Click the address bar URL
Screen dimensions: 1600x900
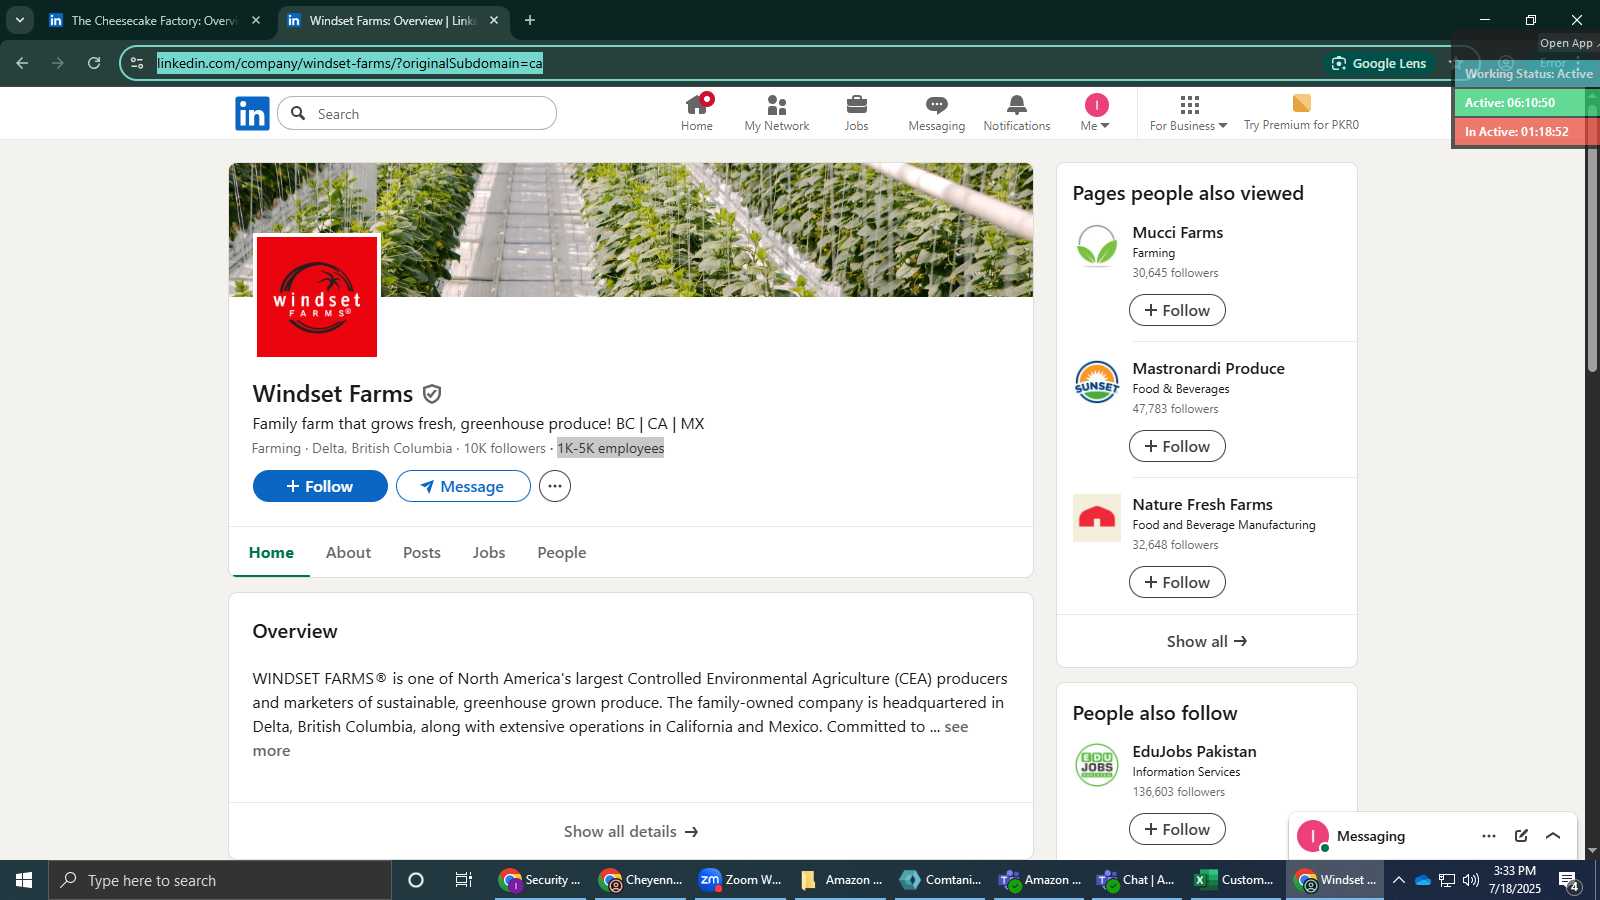coord(350,63)
